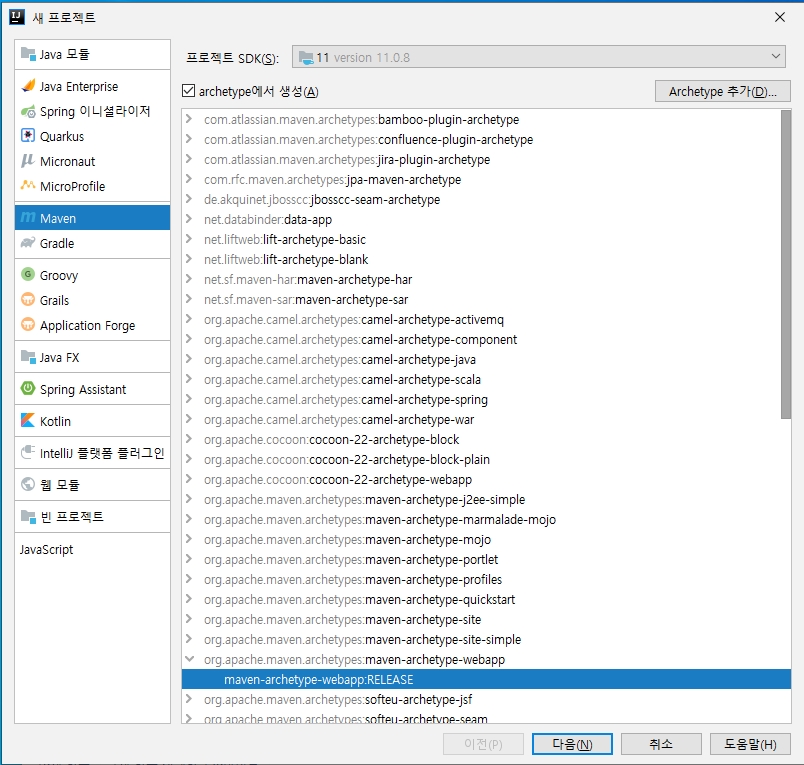Uncheck the 'archetype에서 생성' checkbox

coord(188,91)
